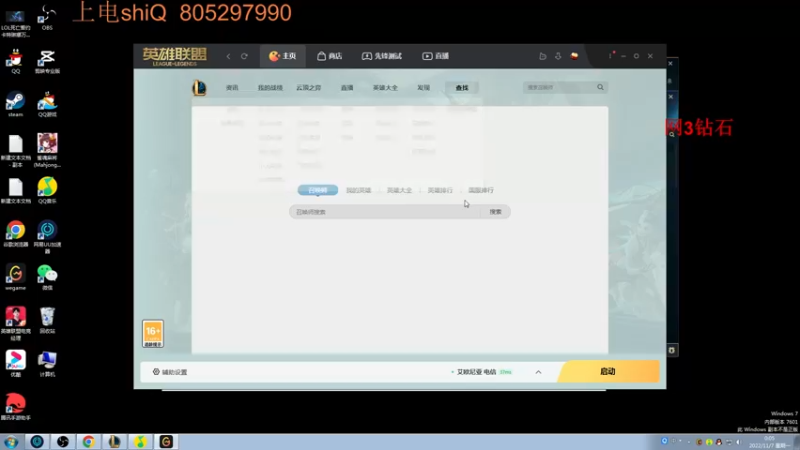The width and height of the screenshot is (800, 450).
Task: Select the 微信 WeChat desktop icon
Action: 47,278
